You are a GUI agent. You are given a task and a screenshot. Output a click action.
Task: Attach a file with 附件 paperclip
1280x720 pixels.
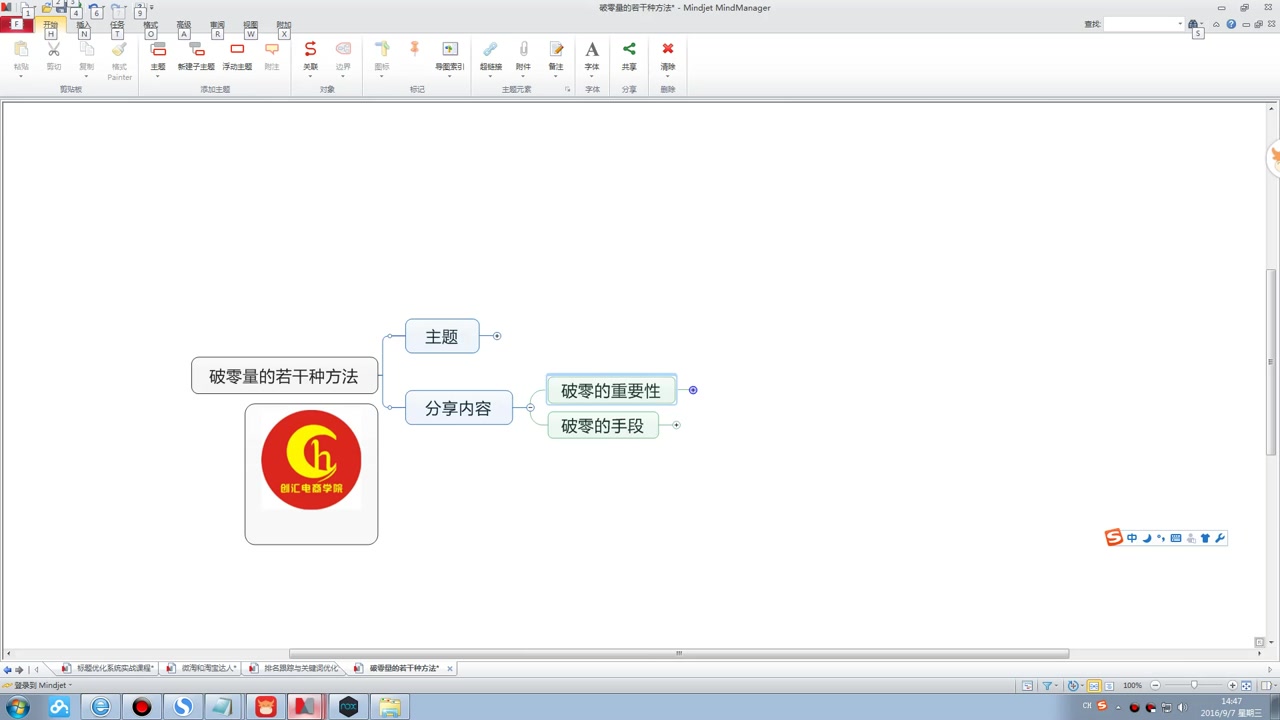pyautogui.click(x=523, y=49)
